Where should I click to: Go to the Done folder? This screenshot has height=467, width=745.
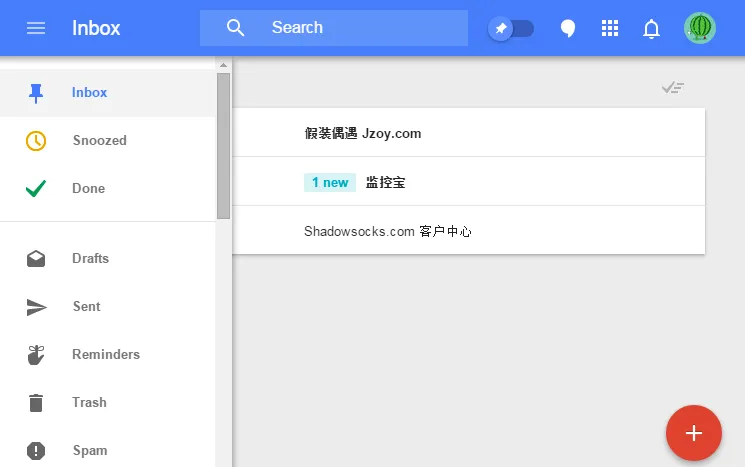(x=88, y=189)
